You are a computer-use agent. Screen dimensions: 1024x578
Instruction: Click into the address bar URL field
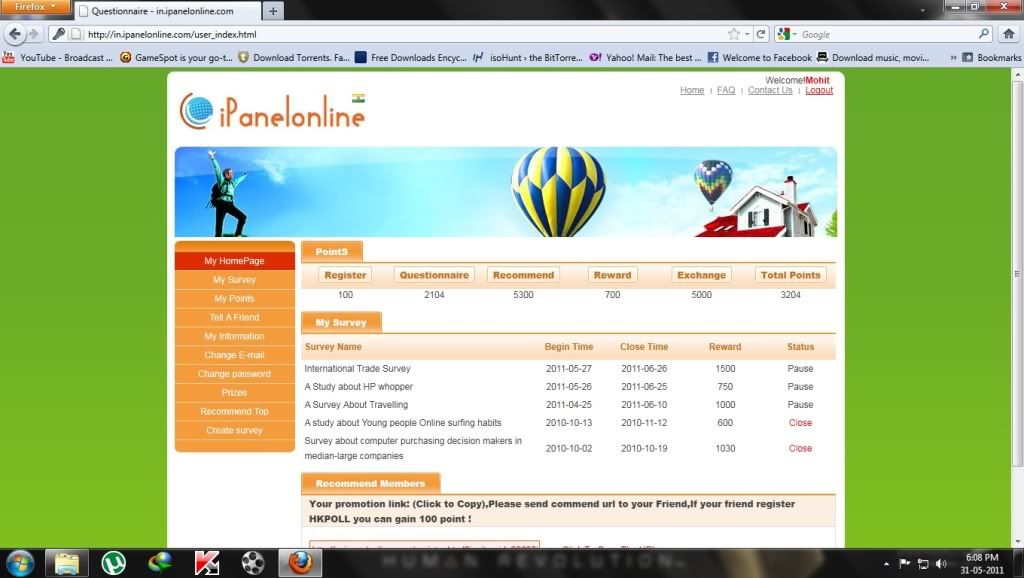tap(405, 34)
